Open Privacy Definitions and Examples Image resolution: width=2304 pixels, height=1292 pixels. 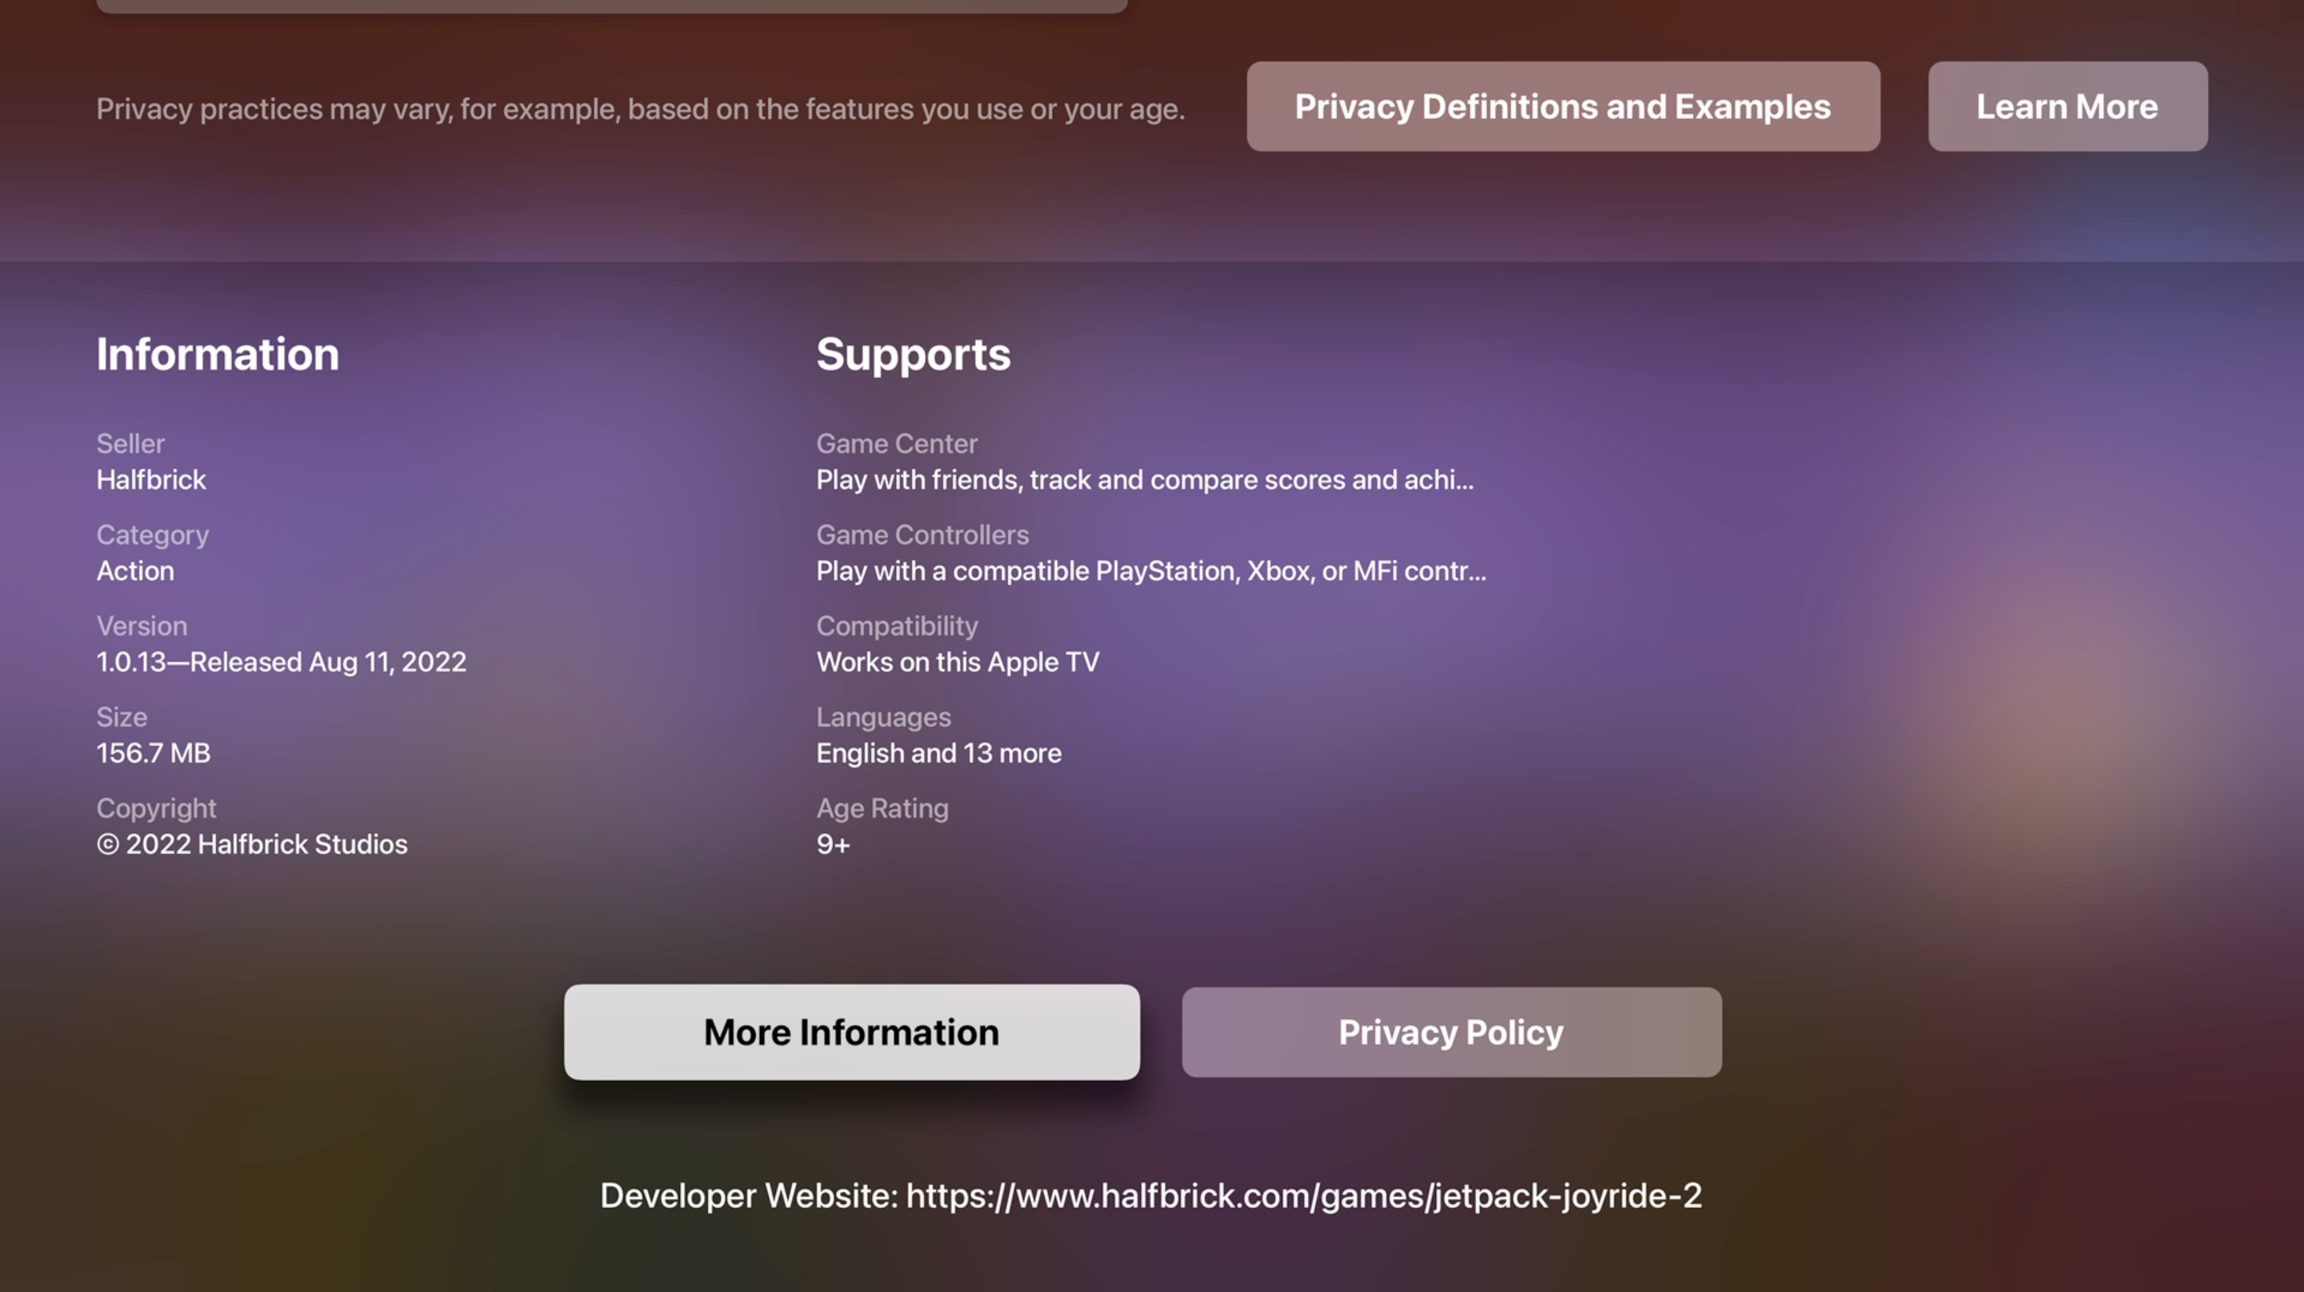click(1563, 107)
